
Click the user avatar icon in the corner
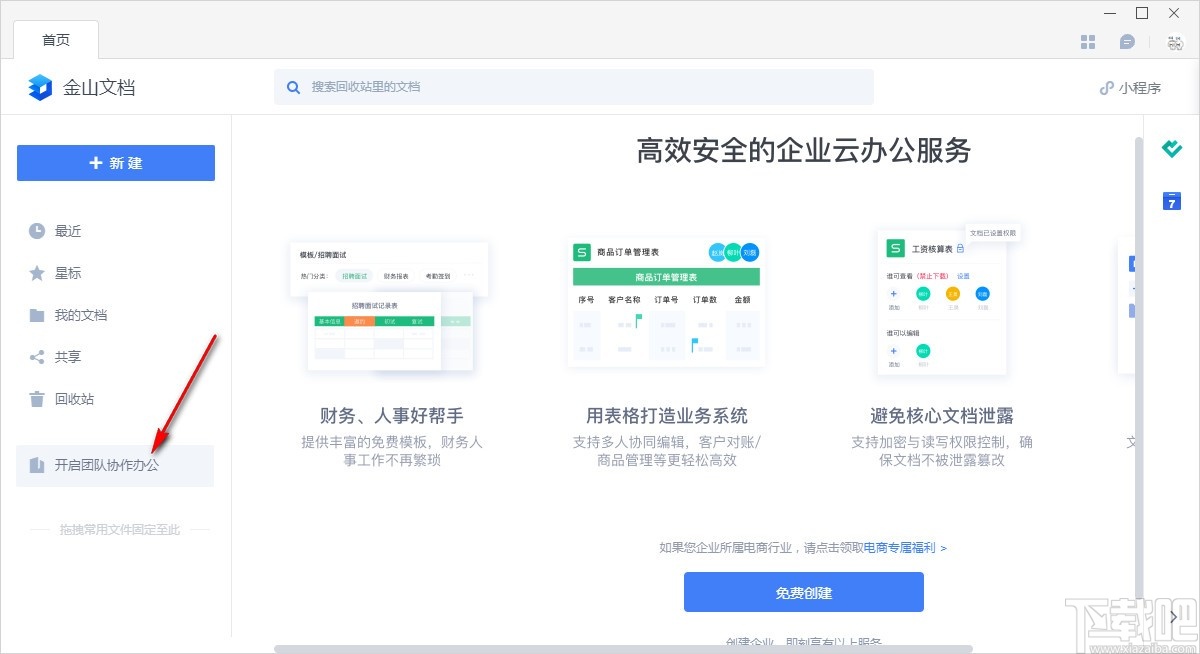(1172, 40)
